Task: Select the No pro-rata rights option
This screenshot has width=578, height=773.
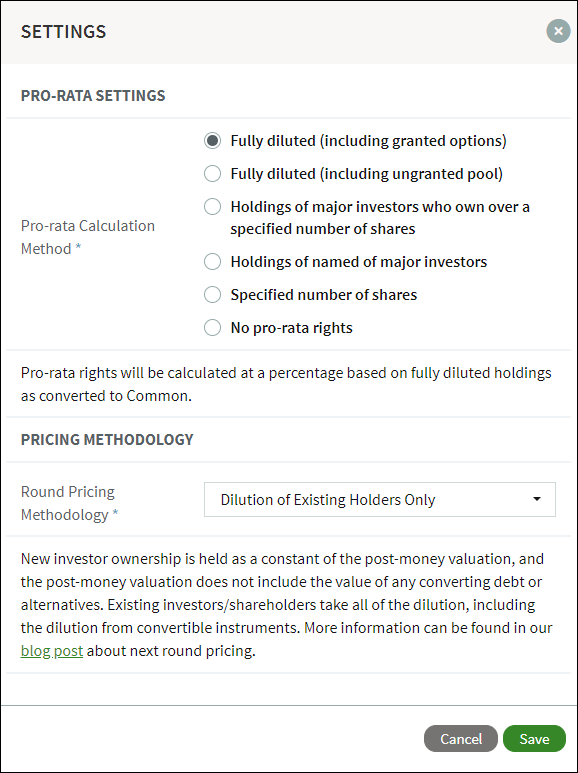Action: [x=213, y=328]
